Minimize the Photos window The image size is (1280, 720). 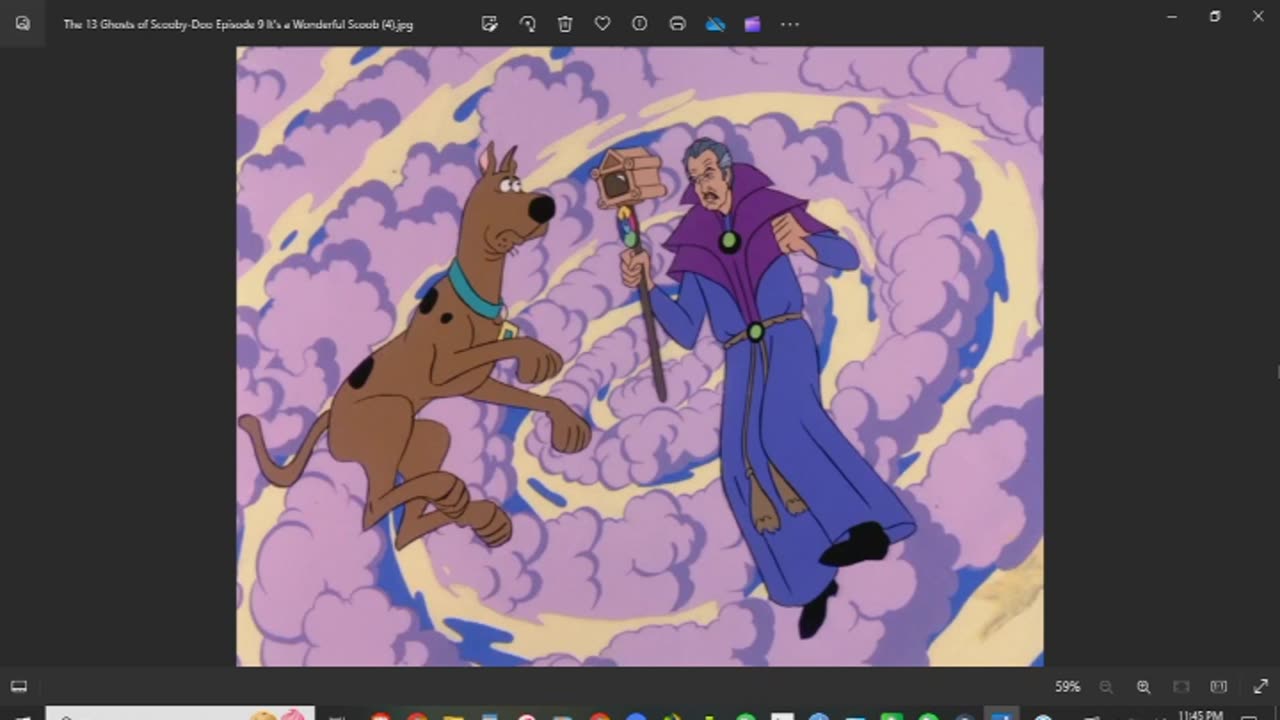click(1172, 16)
